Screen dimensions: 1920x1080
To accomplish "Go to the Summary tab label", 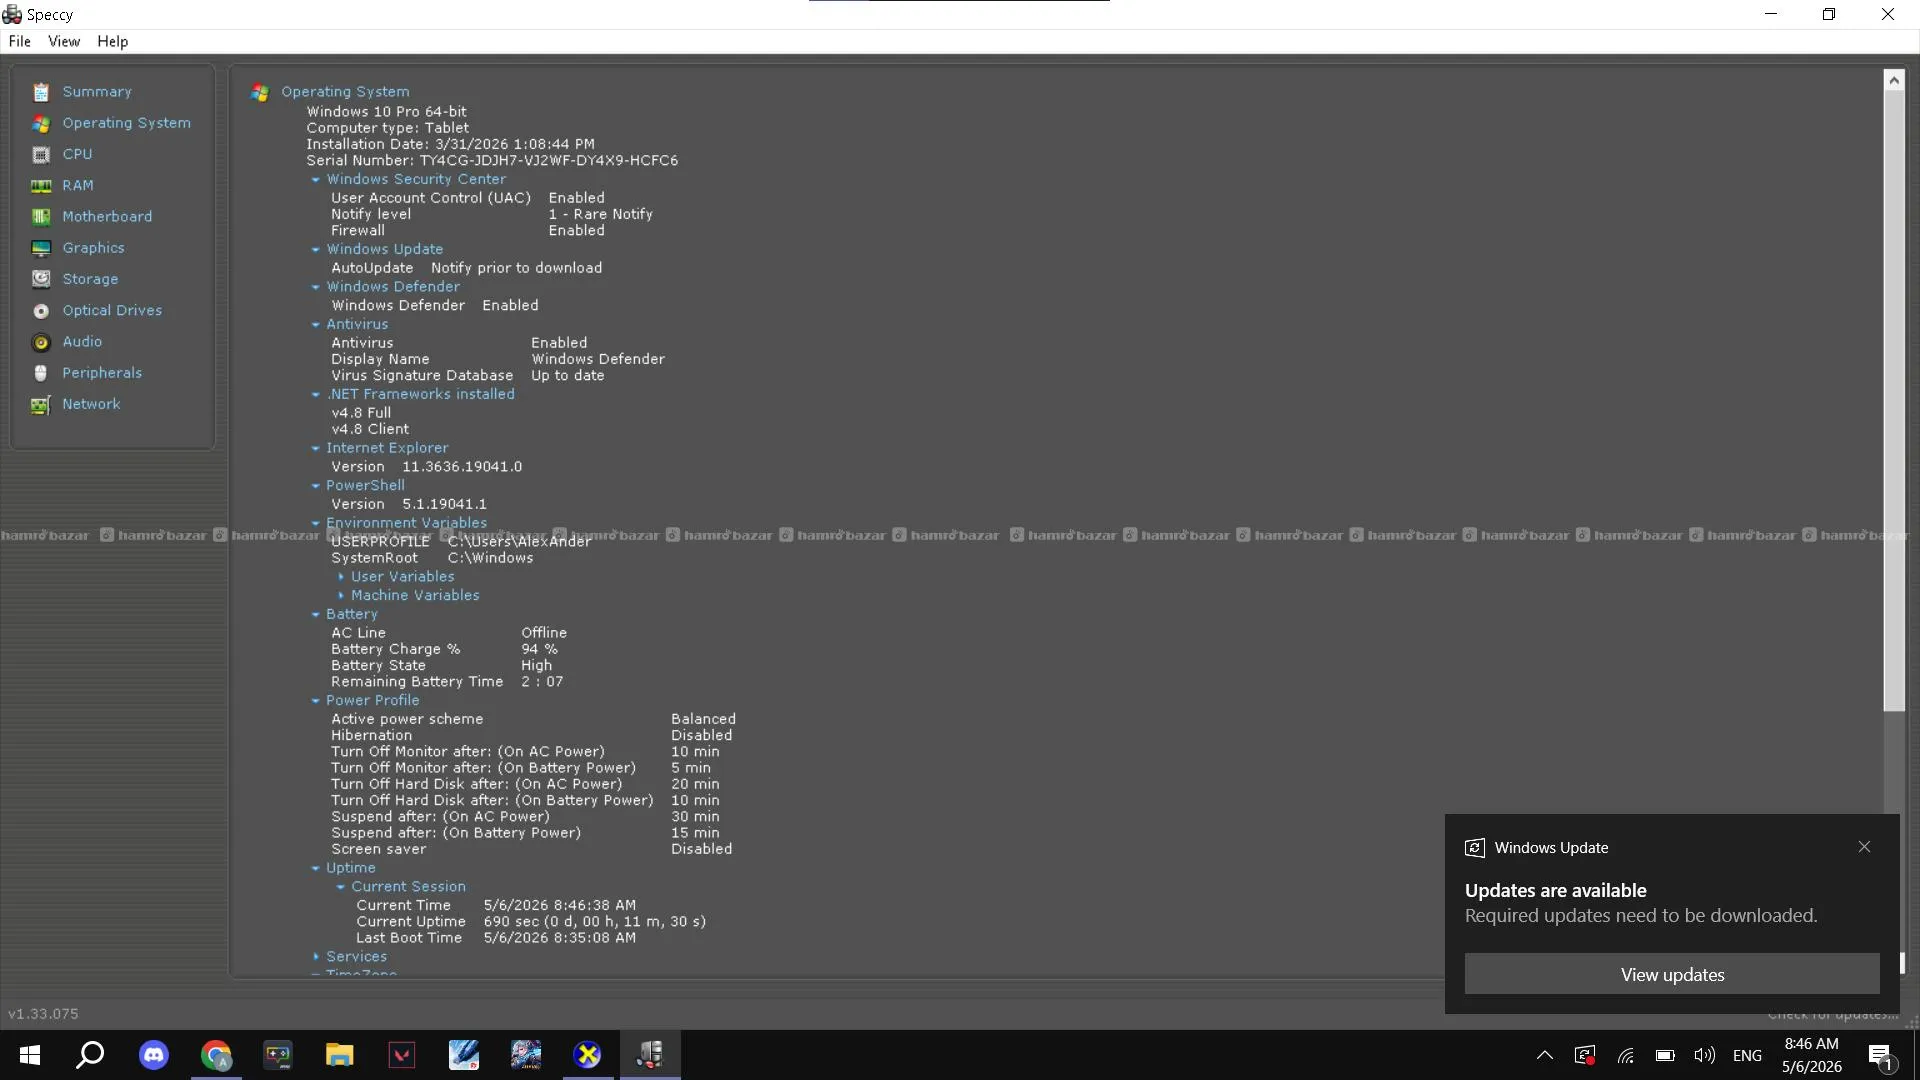I will click(x=97, y=92).
